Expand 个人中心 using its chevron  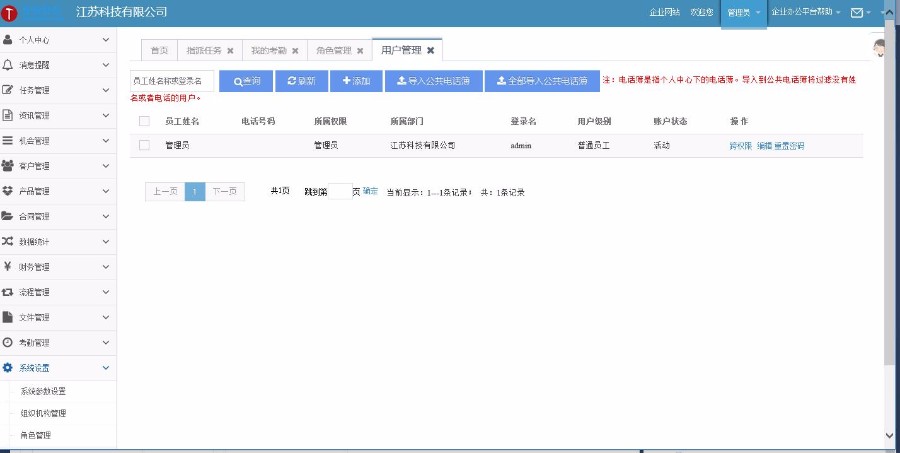coord(106,40)
